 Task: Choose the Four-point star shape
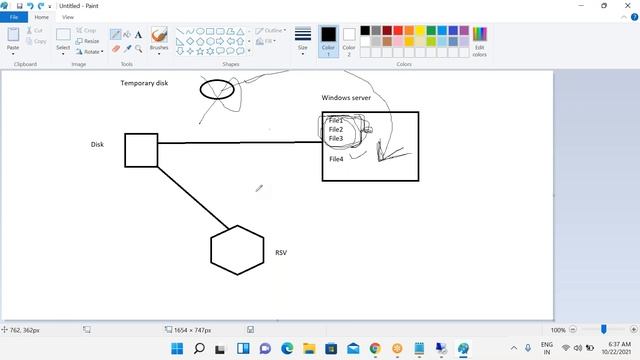click(x=190, y=51)
